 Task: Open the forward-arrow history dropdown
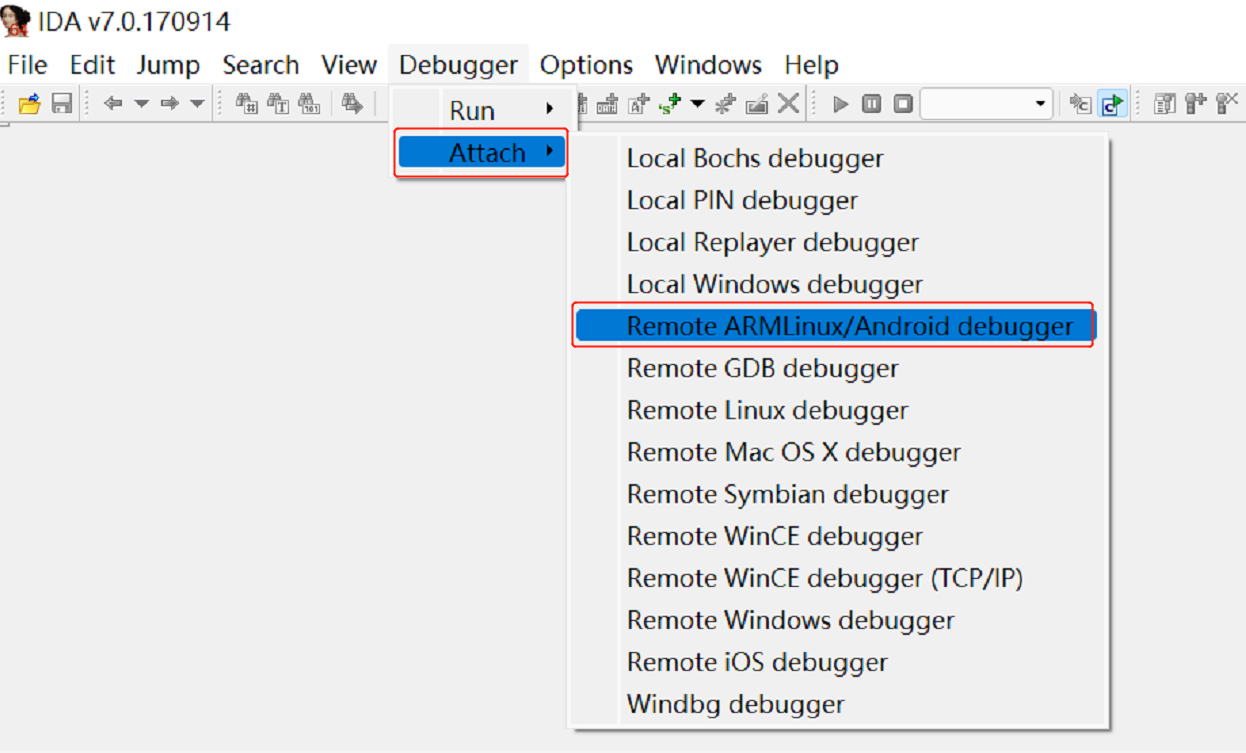click(x=197, y=104)
